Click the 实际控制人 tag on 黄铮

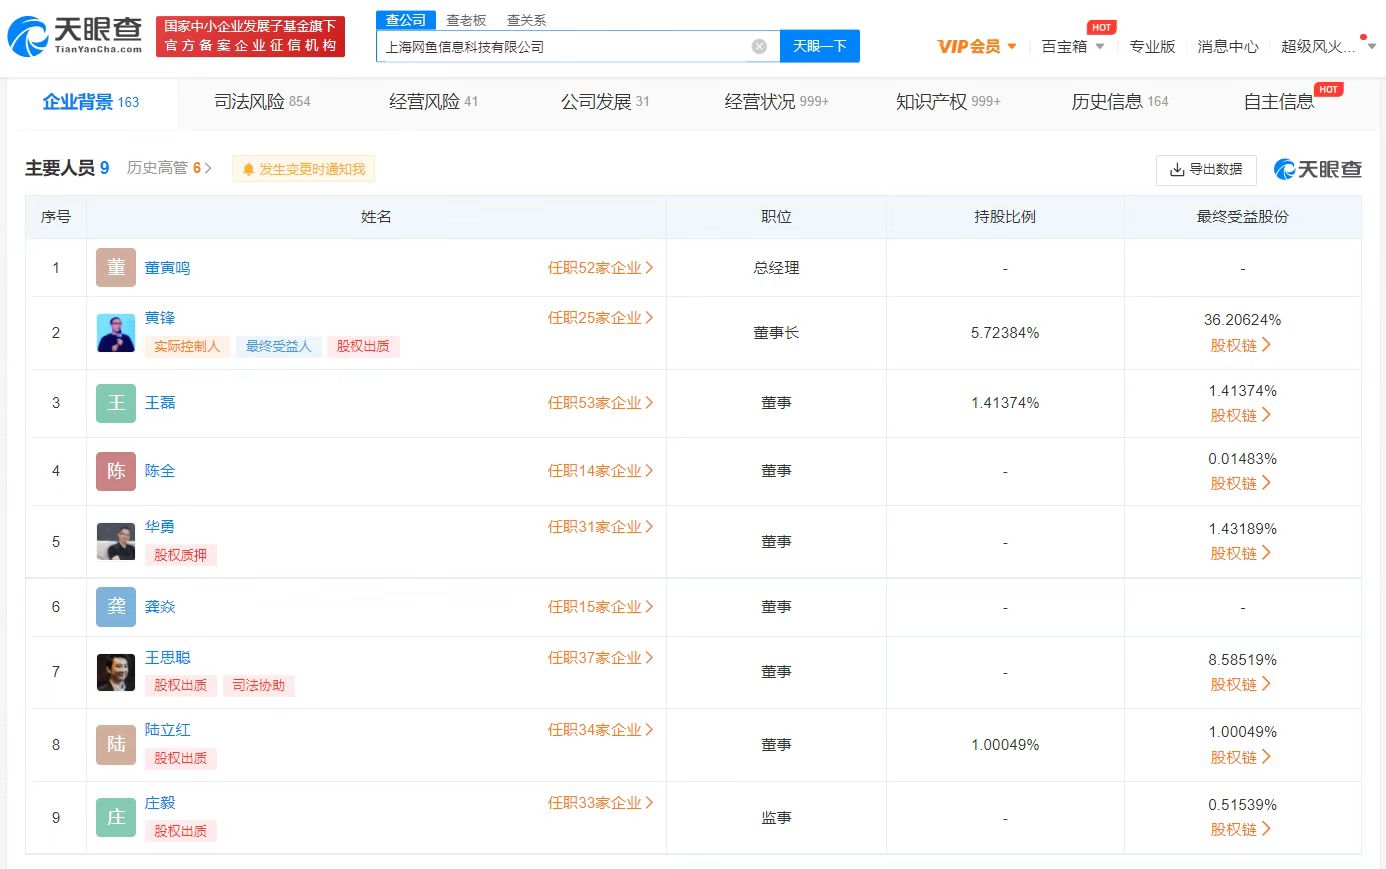point(187,346)
